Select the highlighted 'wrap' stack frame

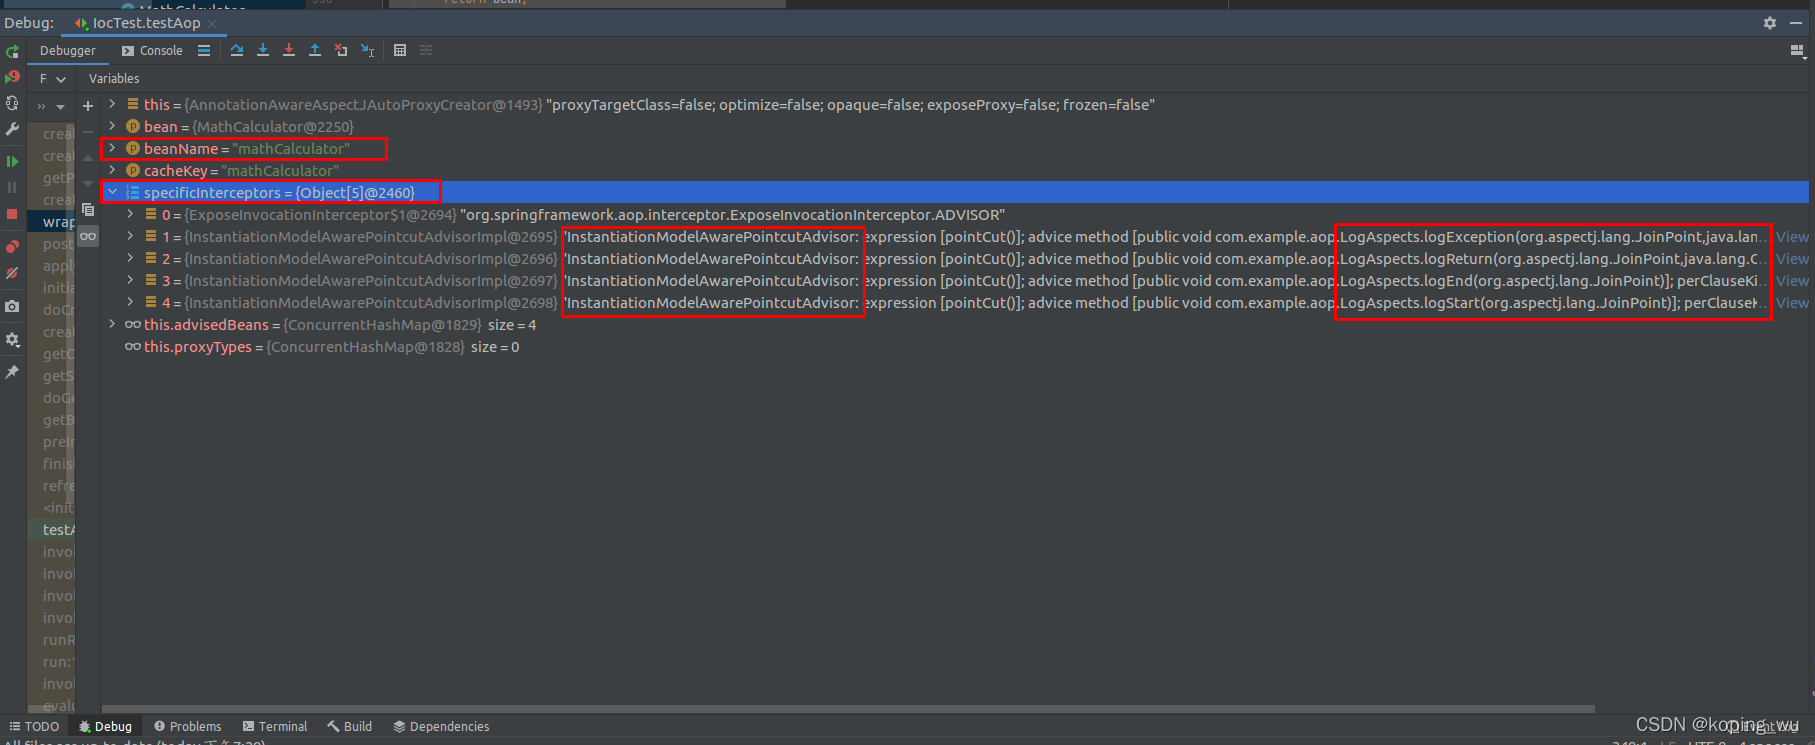pos(52,222)
